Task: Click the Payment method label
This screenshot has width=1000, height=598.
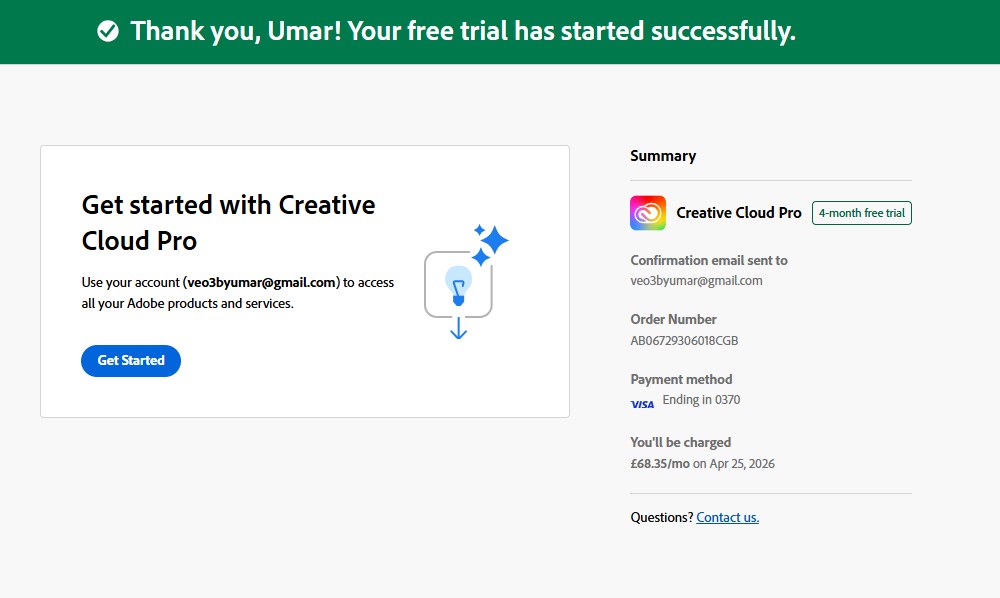Action: coord(681,379)
